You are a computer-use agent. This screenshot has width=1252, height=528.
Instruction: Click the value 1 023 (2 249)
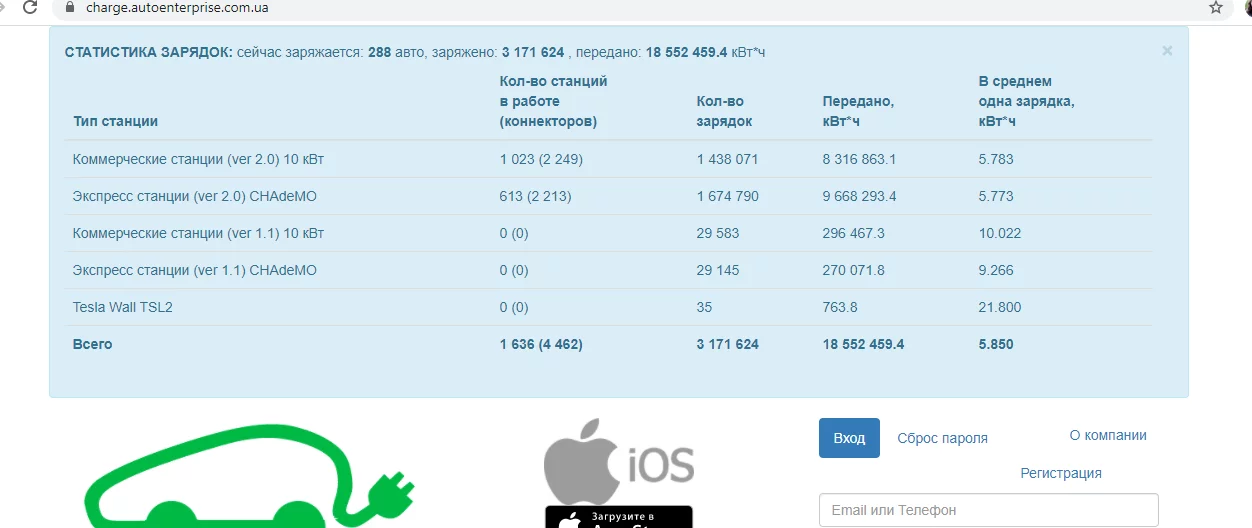(541, 159)
